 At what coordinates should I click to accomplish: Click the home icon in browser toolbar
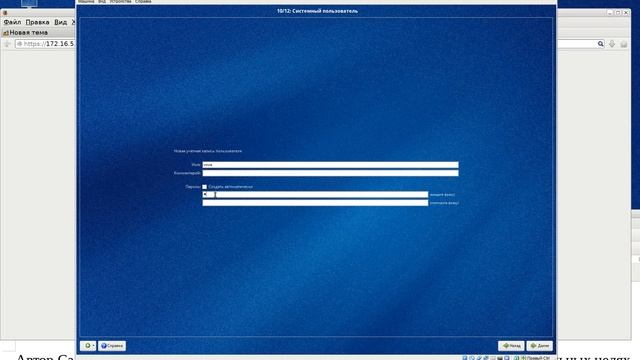[624, 44]
